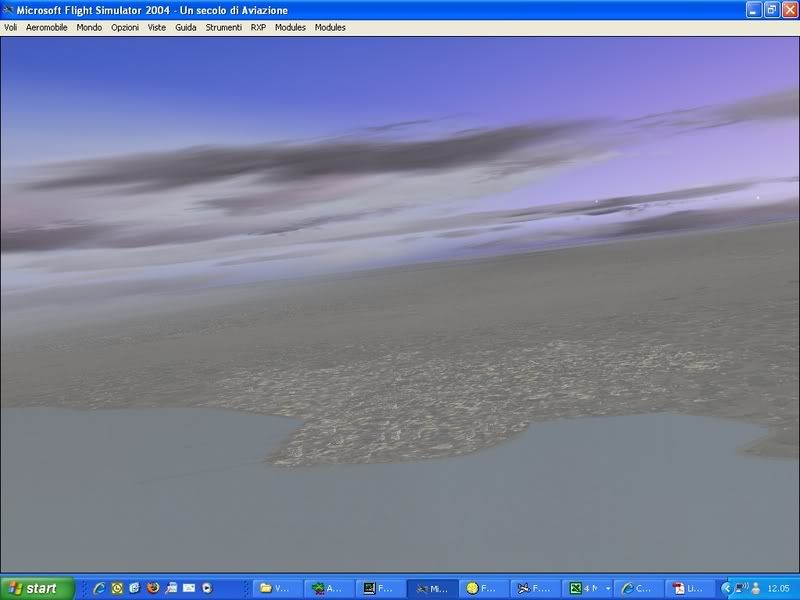
Task: Open the Strumenti menu
Action: click(x=223, y=28)
